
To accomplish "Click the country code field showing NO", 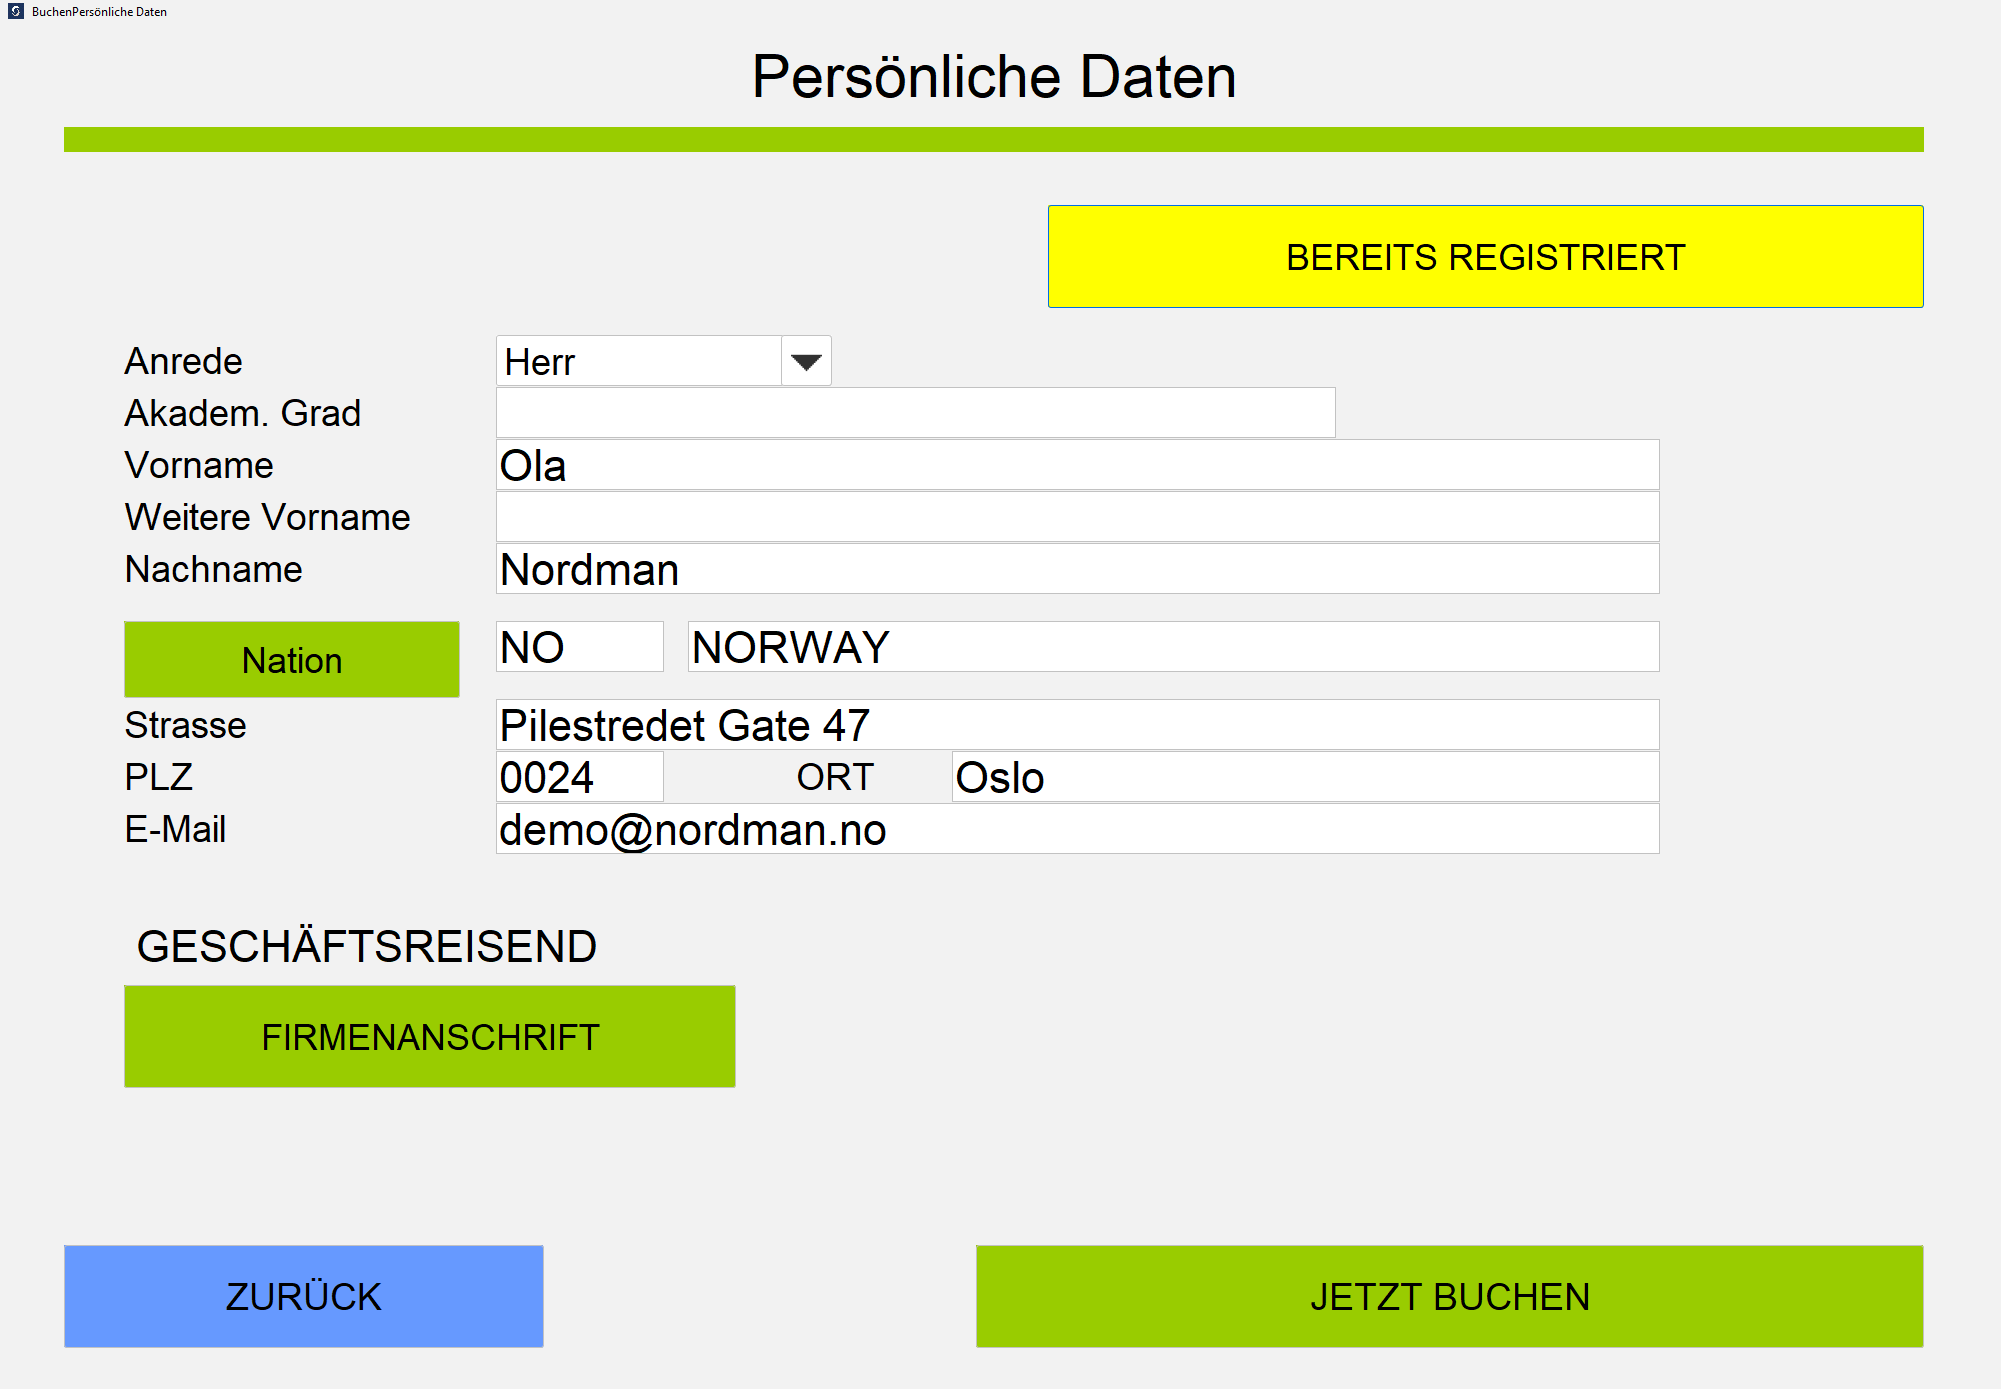I will [x=579, y=648].
